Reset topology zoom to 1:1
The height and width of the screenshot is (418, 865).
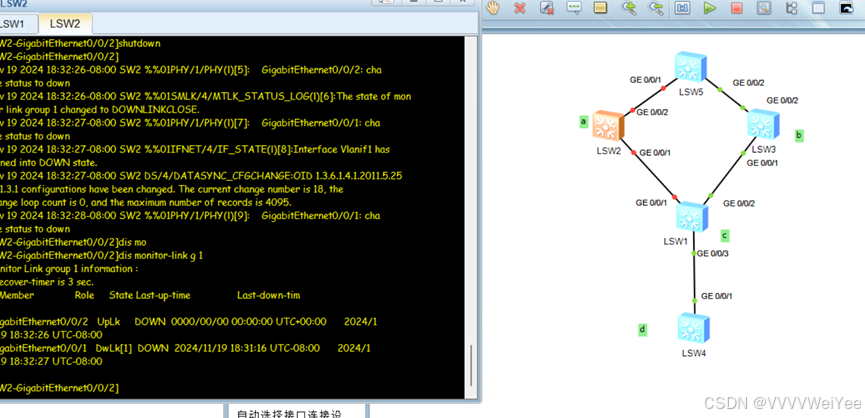683,8
